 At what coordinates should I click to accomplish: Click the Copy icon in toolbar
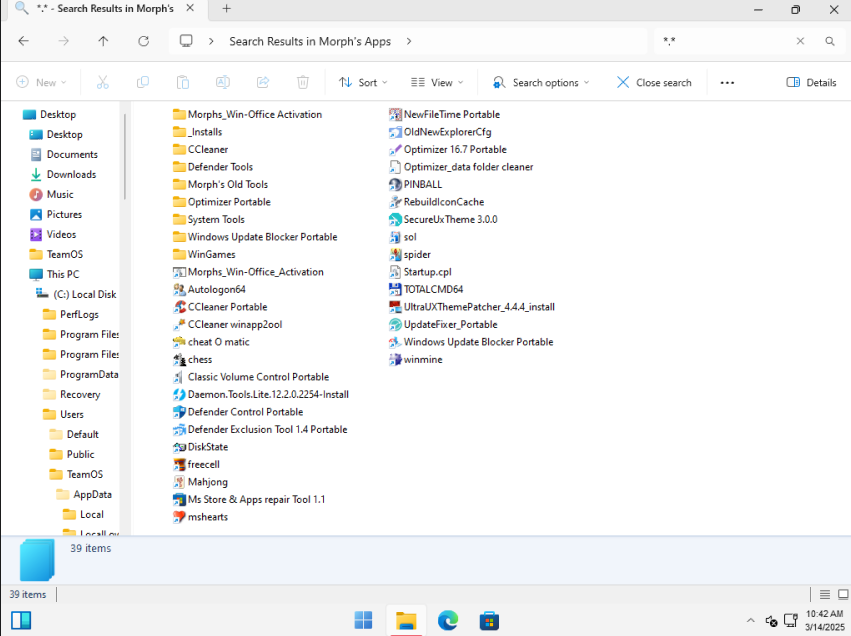point(143,82)
